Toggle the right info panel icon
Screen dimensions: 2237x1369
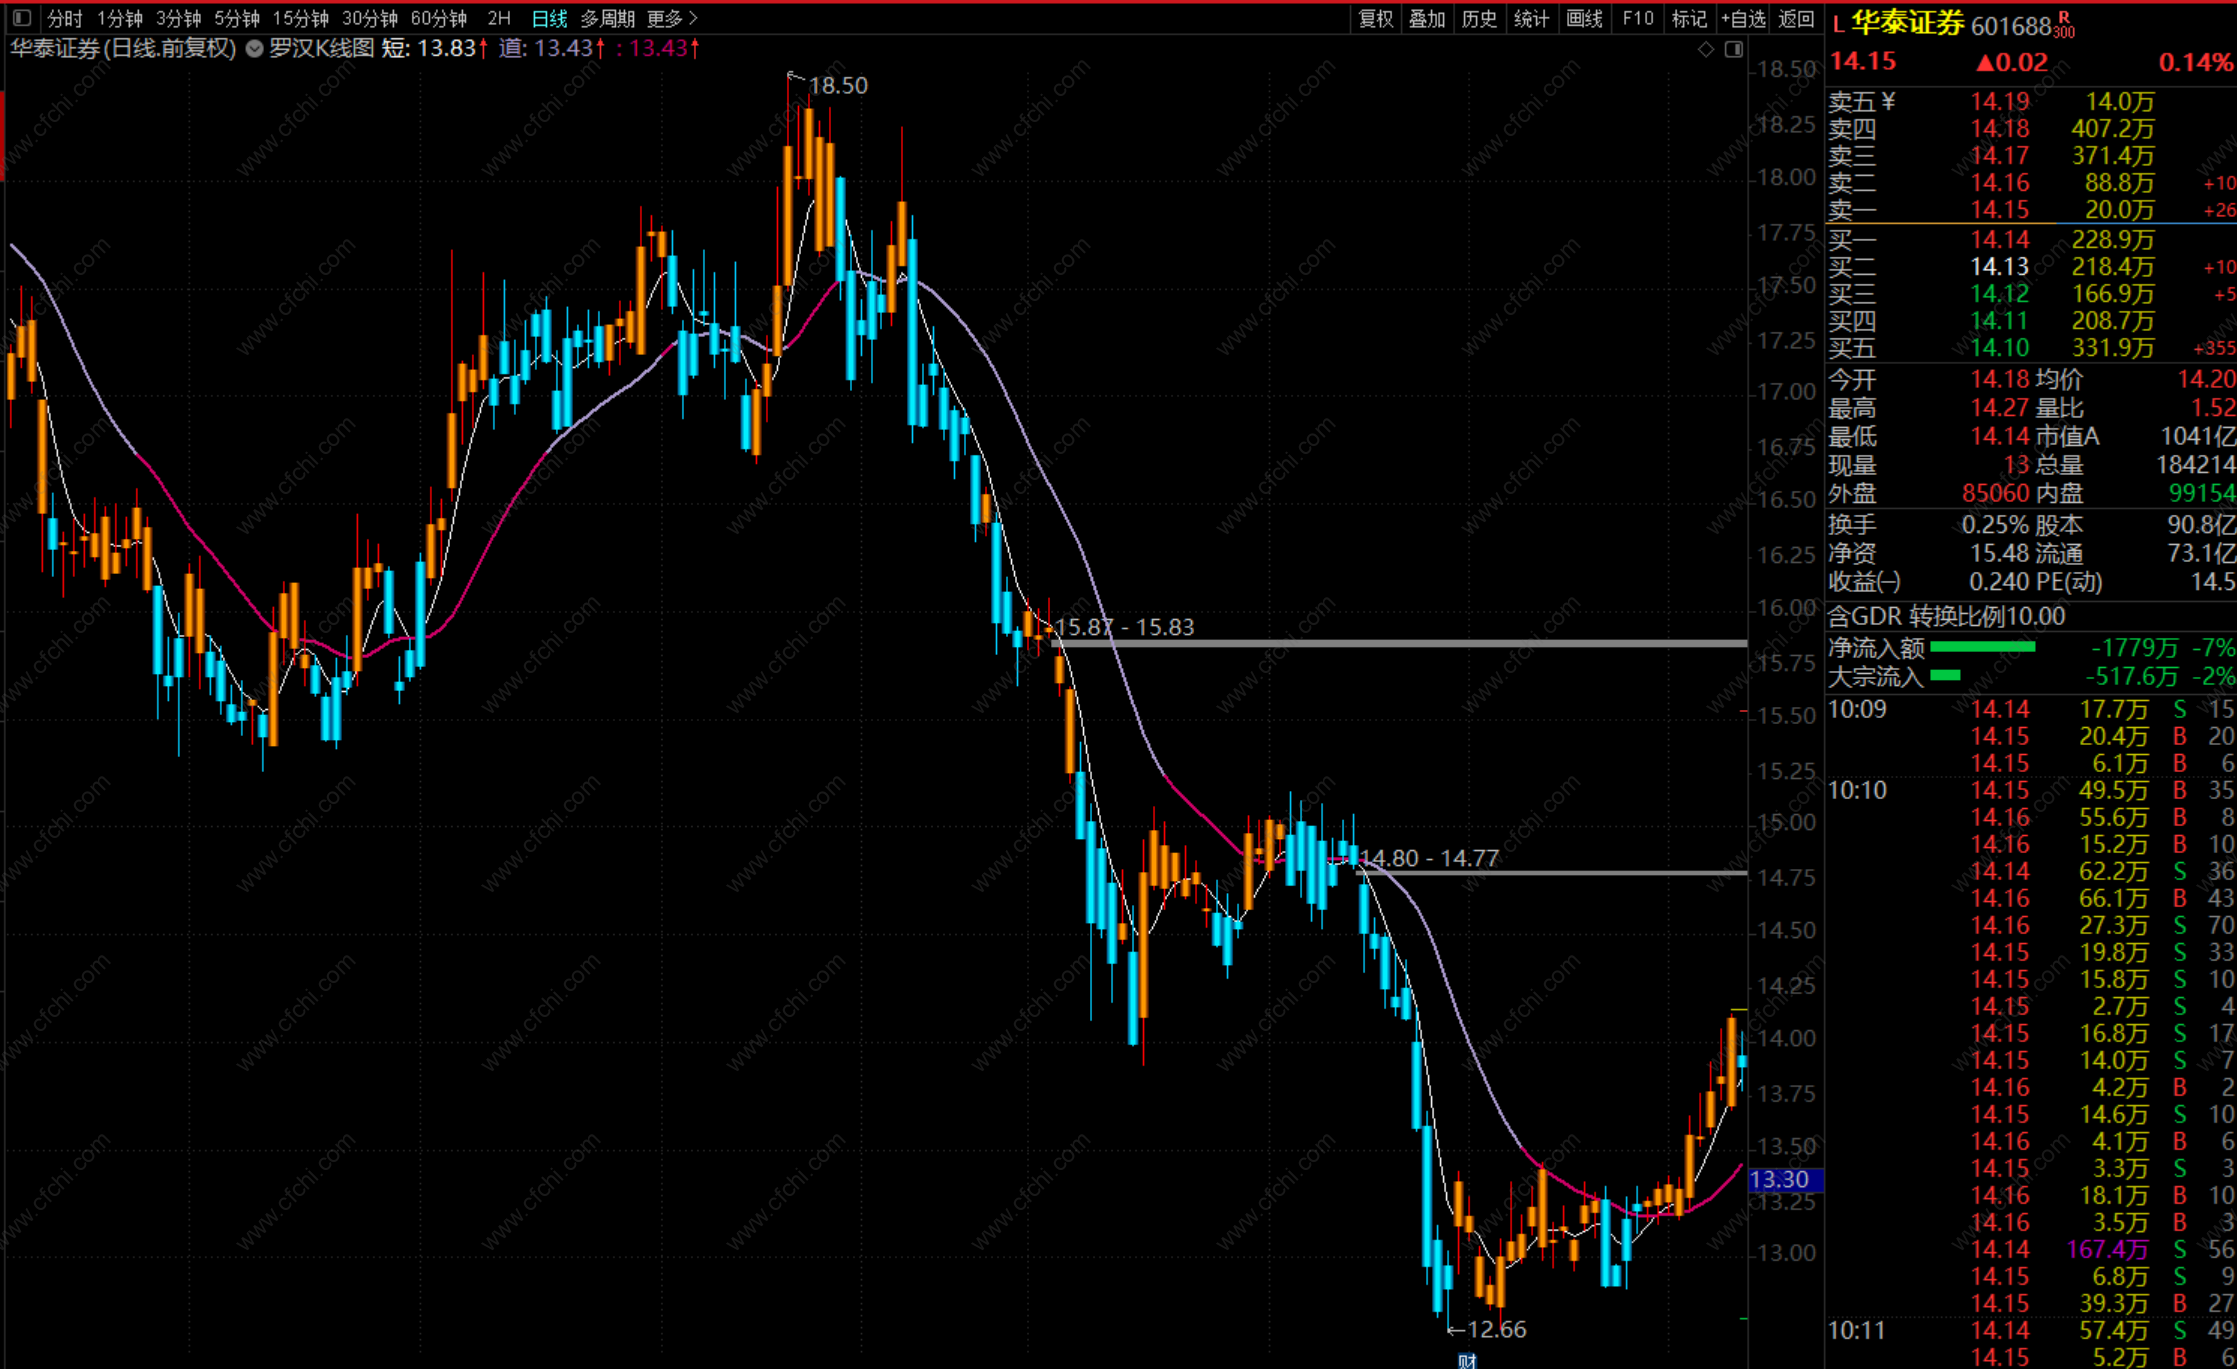(1734, 49)
